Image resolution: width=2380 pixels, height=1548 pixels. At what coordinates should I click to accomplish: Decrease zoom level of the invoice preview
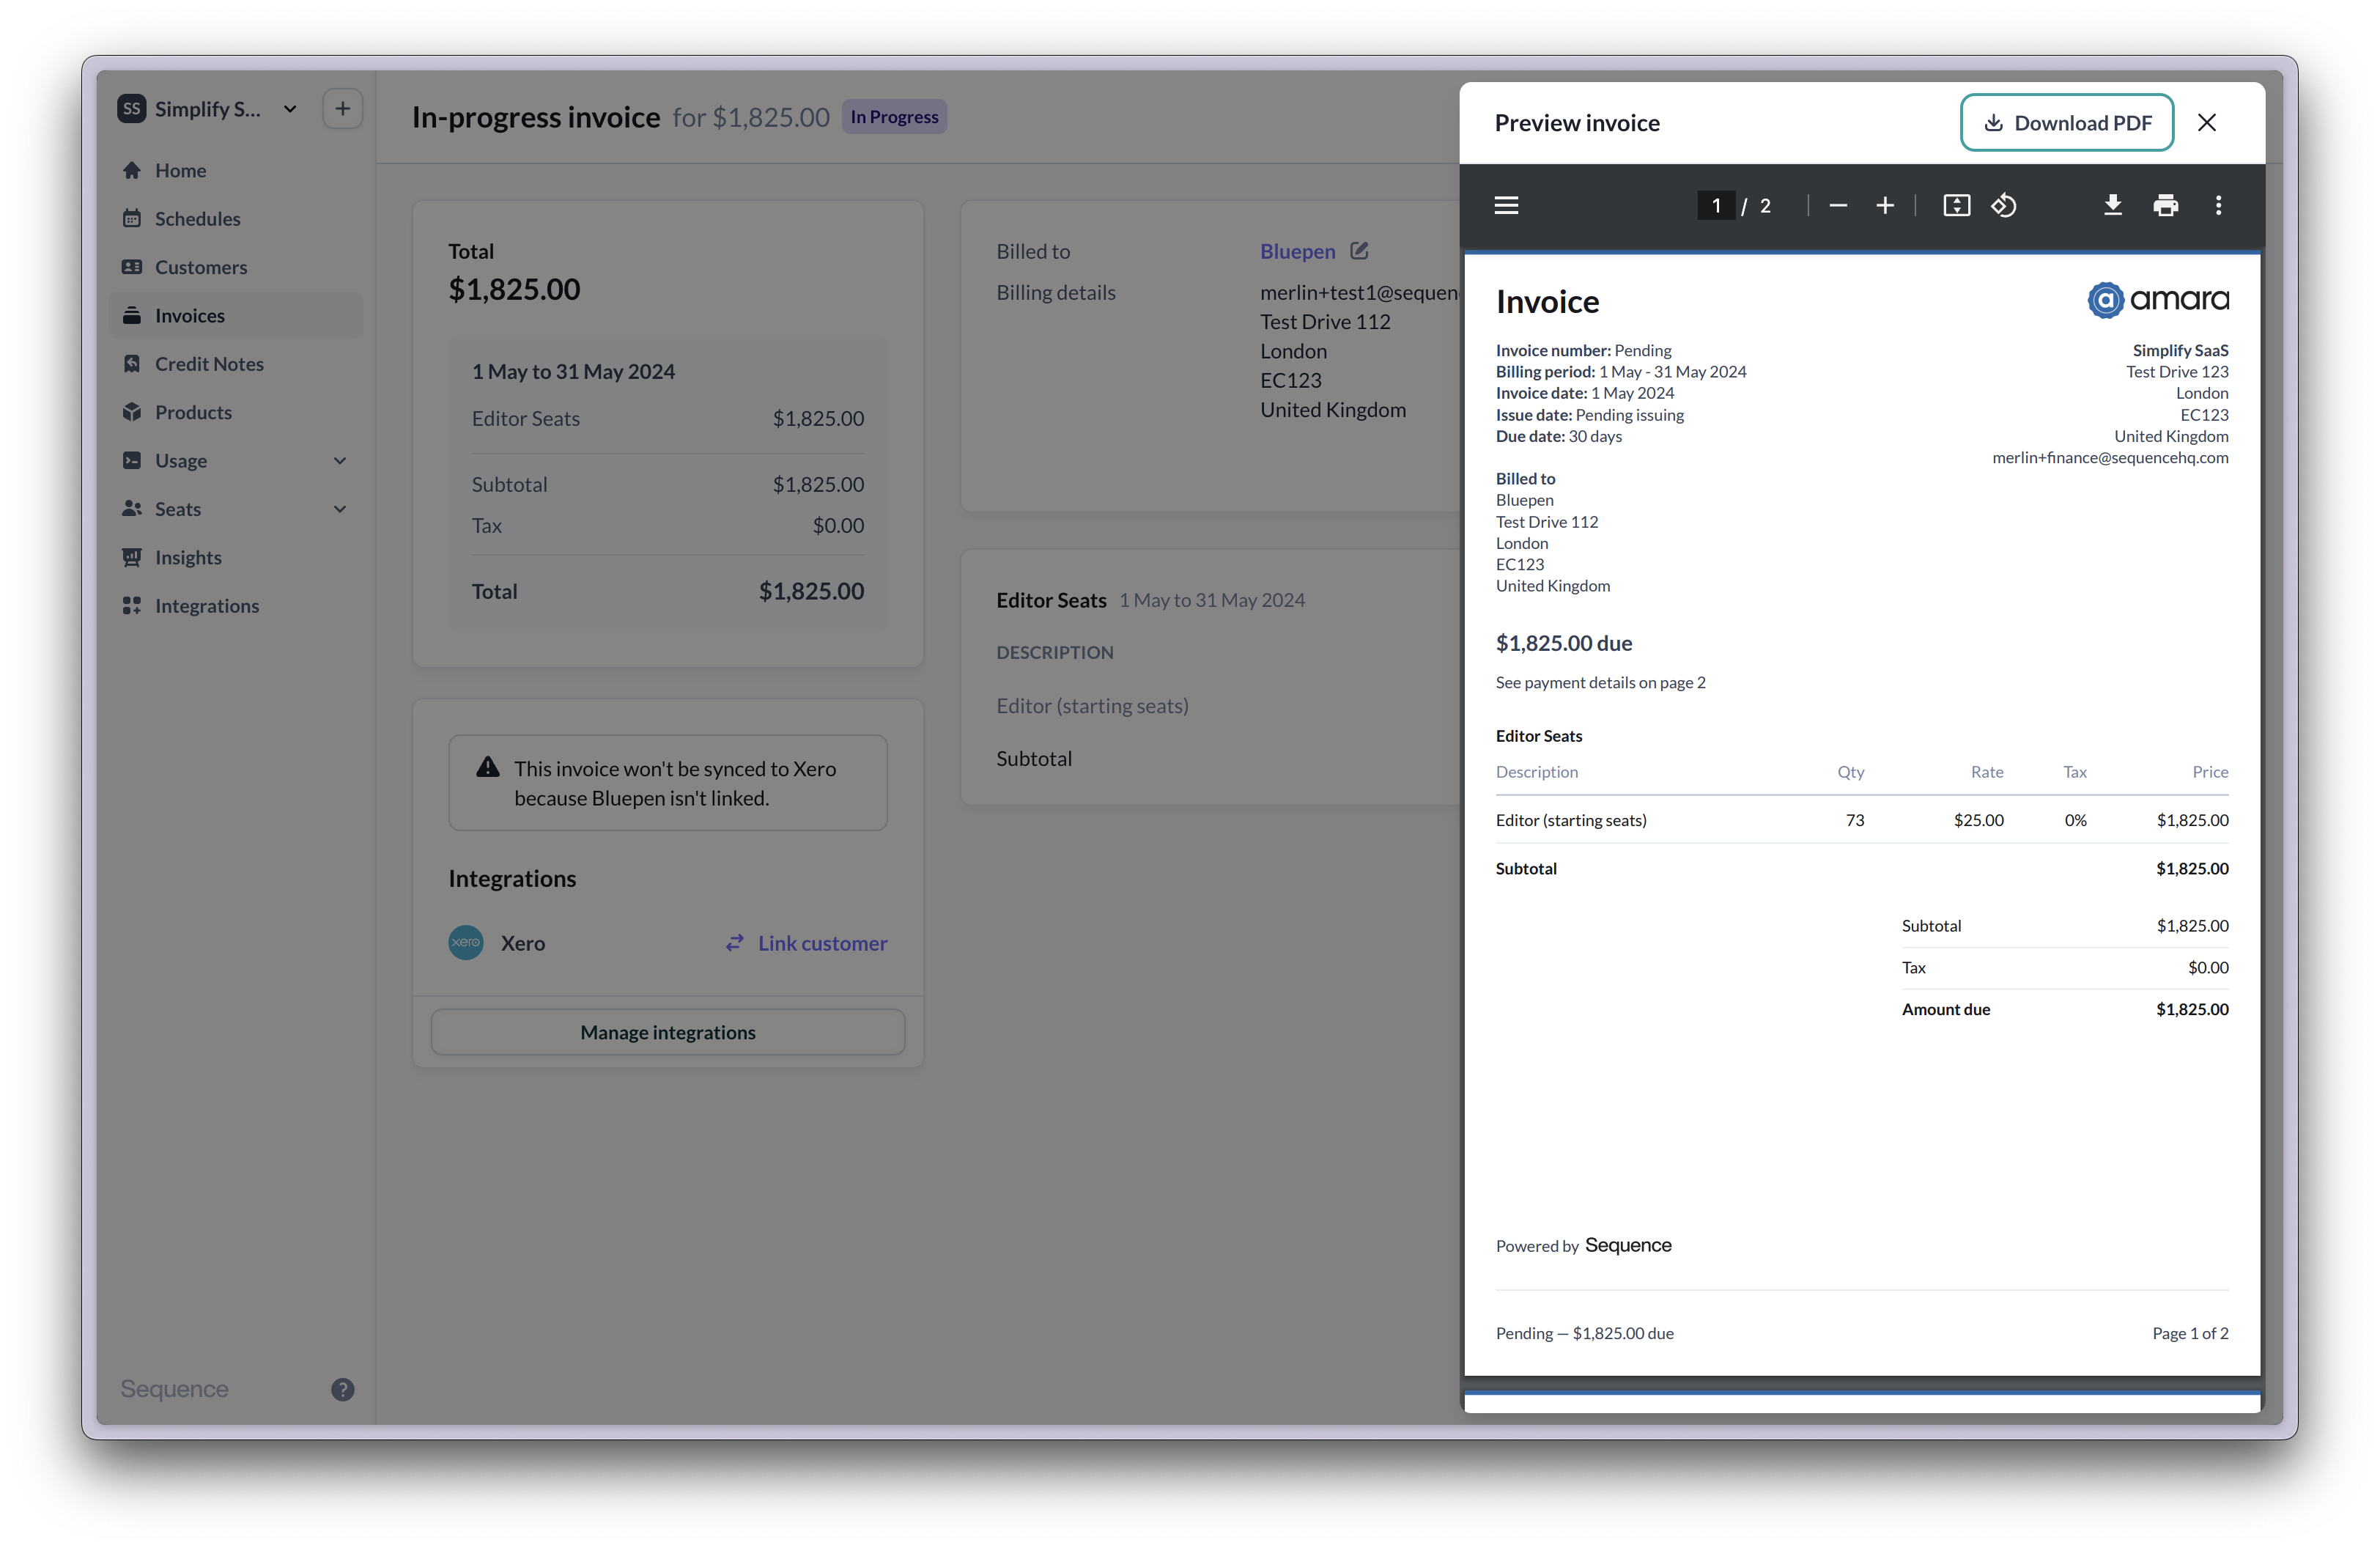[x=1838, y=205]
